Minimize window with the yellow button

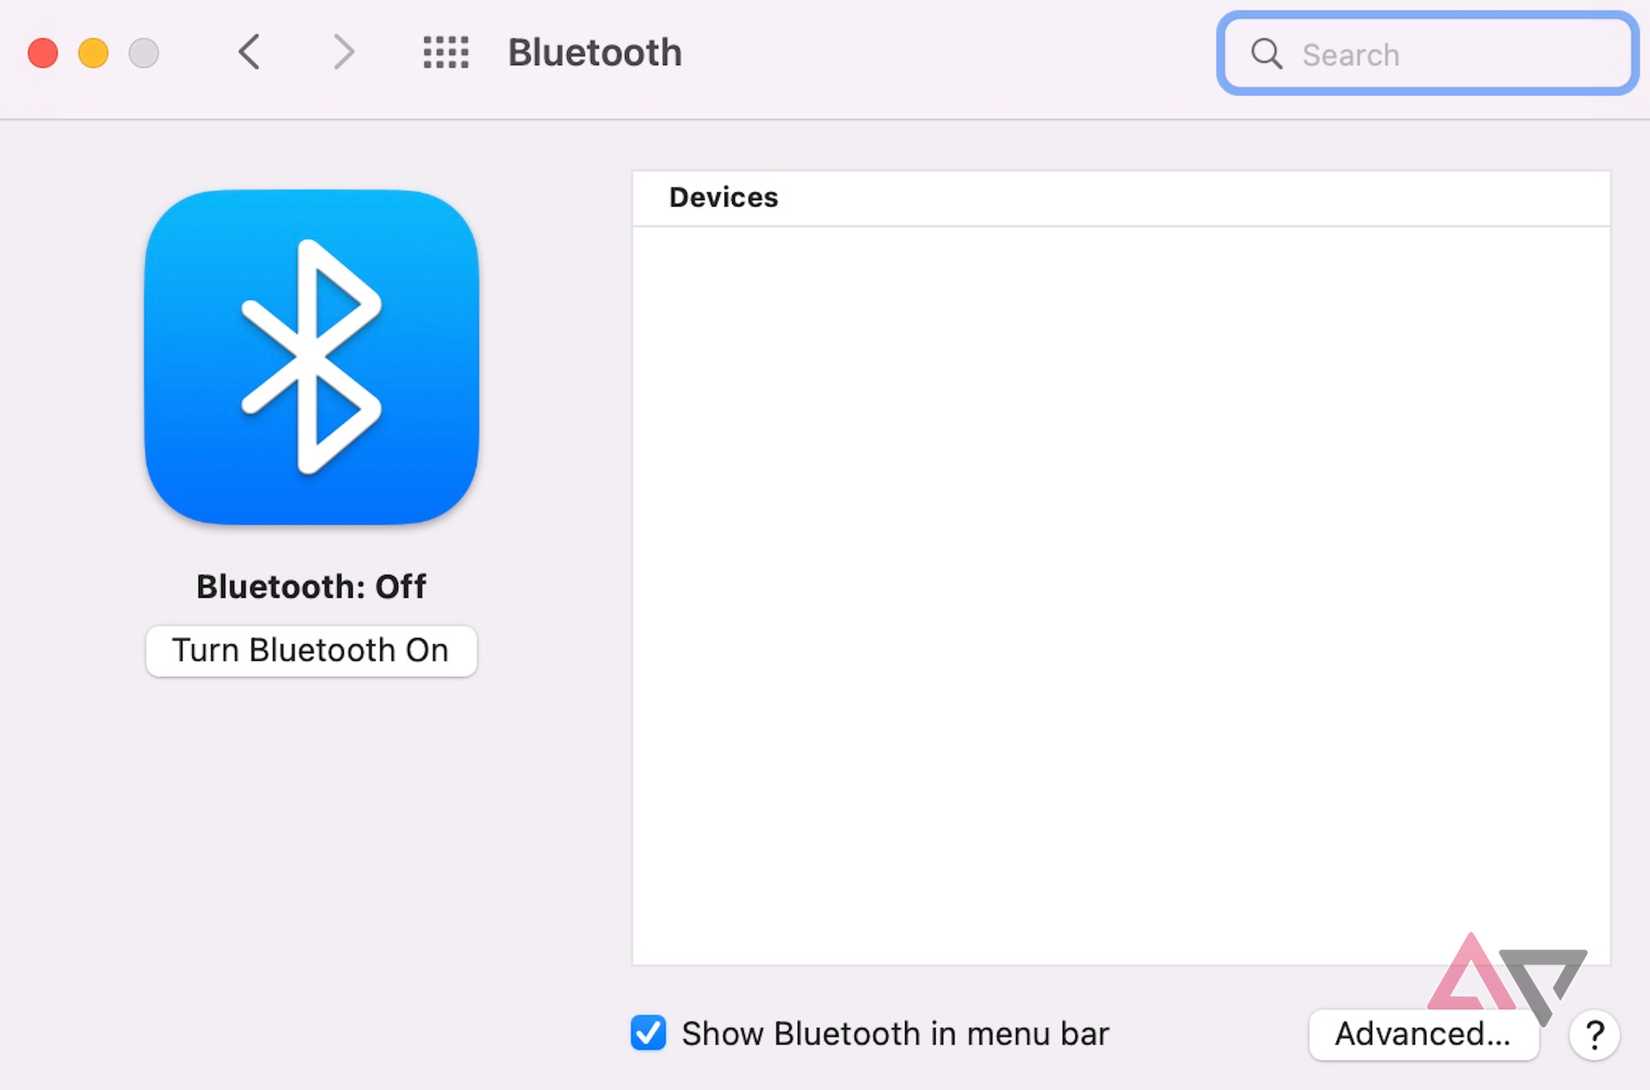pos(93,52)
